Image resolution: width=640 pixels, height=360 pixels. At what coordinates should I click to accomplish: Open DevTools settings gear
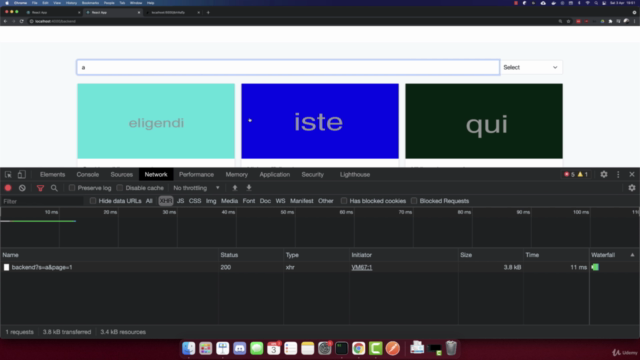pos(604,174)
